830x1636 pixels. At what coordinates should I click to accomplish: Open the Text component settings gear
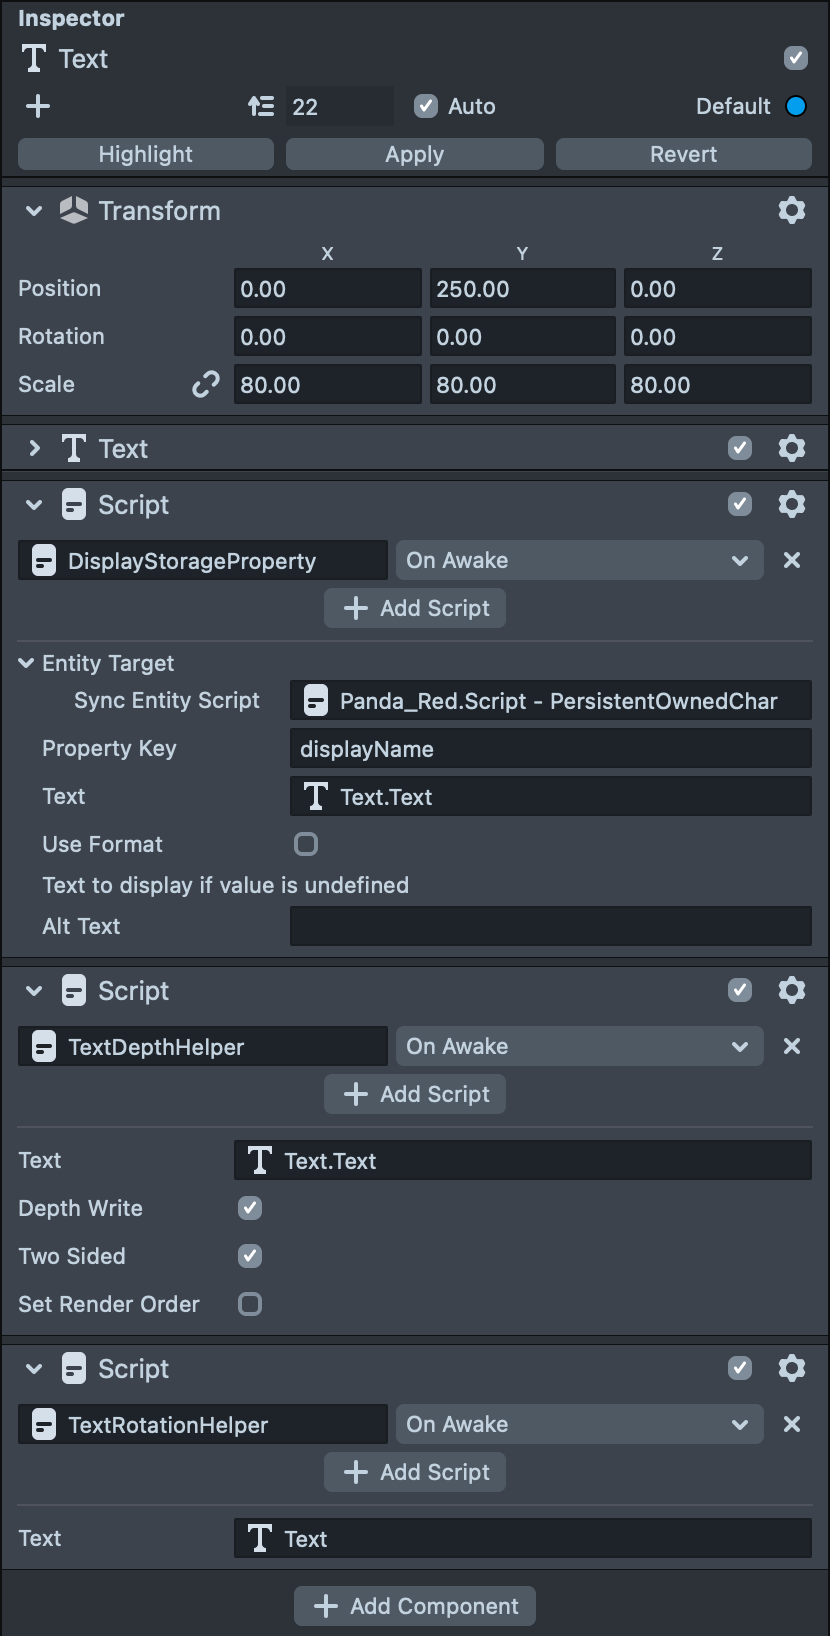tap(791, 448)
